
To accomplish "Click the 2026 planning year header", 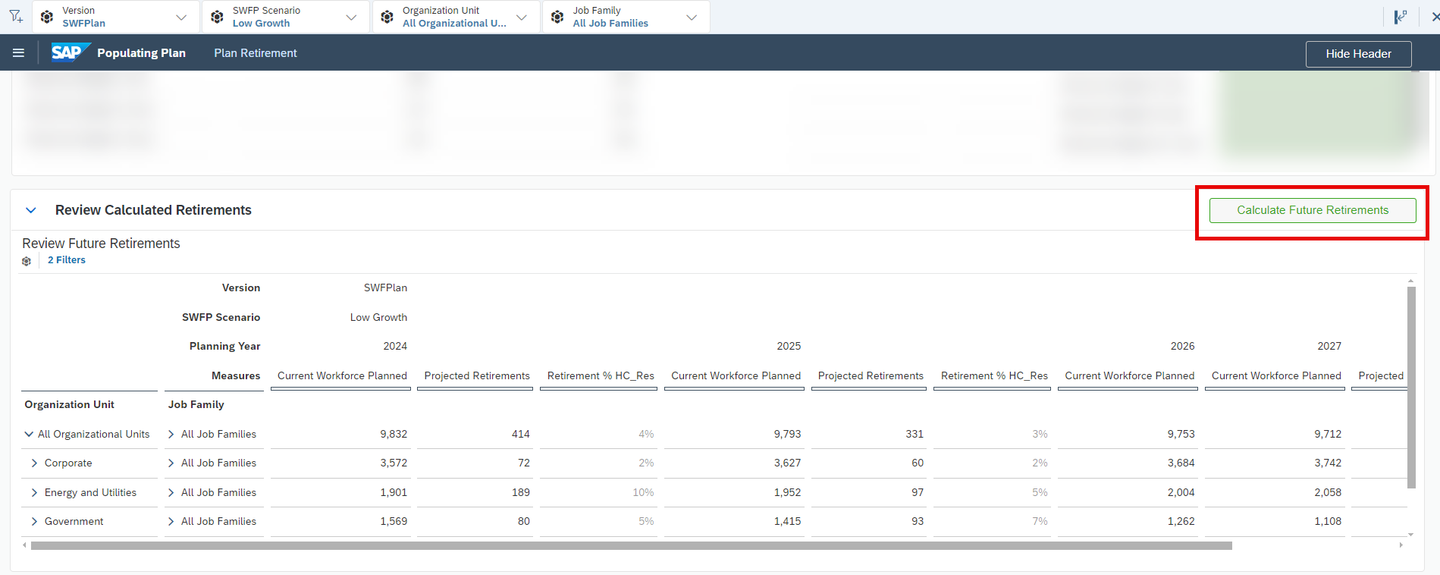I will pos(1183,346).
